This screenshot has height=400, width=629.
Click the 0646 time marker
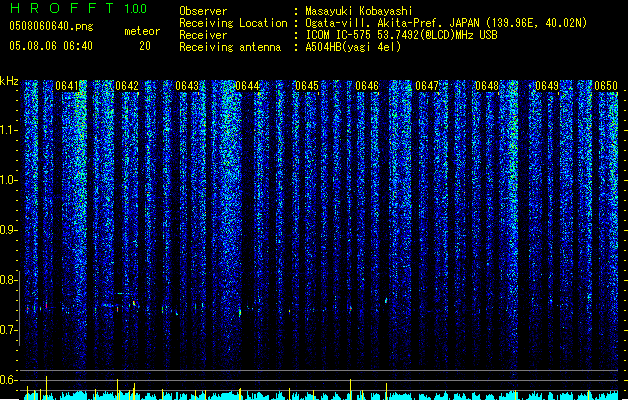[x=367, y=86]
